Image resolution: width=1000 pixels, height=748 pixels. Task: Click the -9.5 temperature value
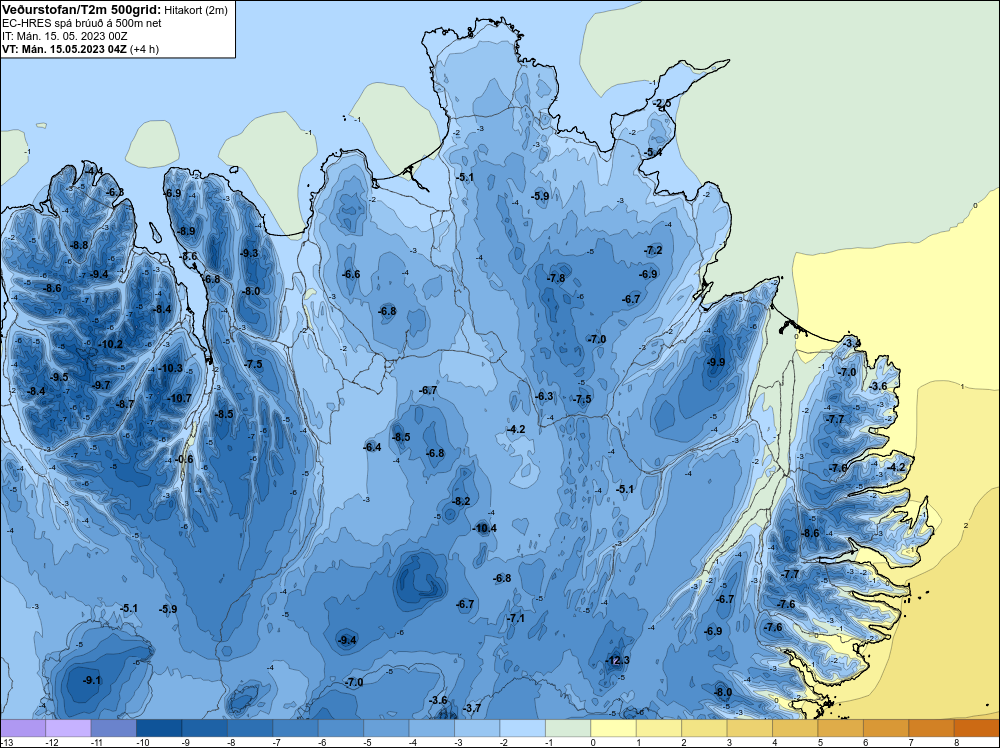click(x=59, y=377)
